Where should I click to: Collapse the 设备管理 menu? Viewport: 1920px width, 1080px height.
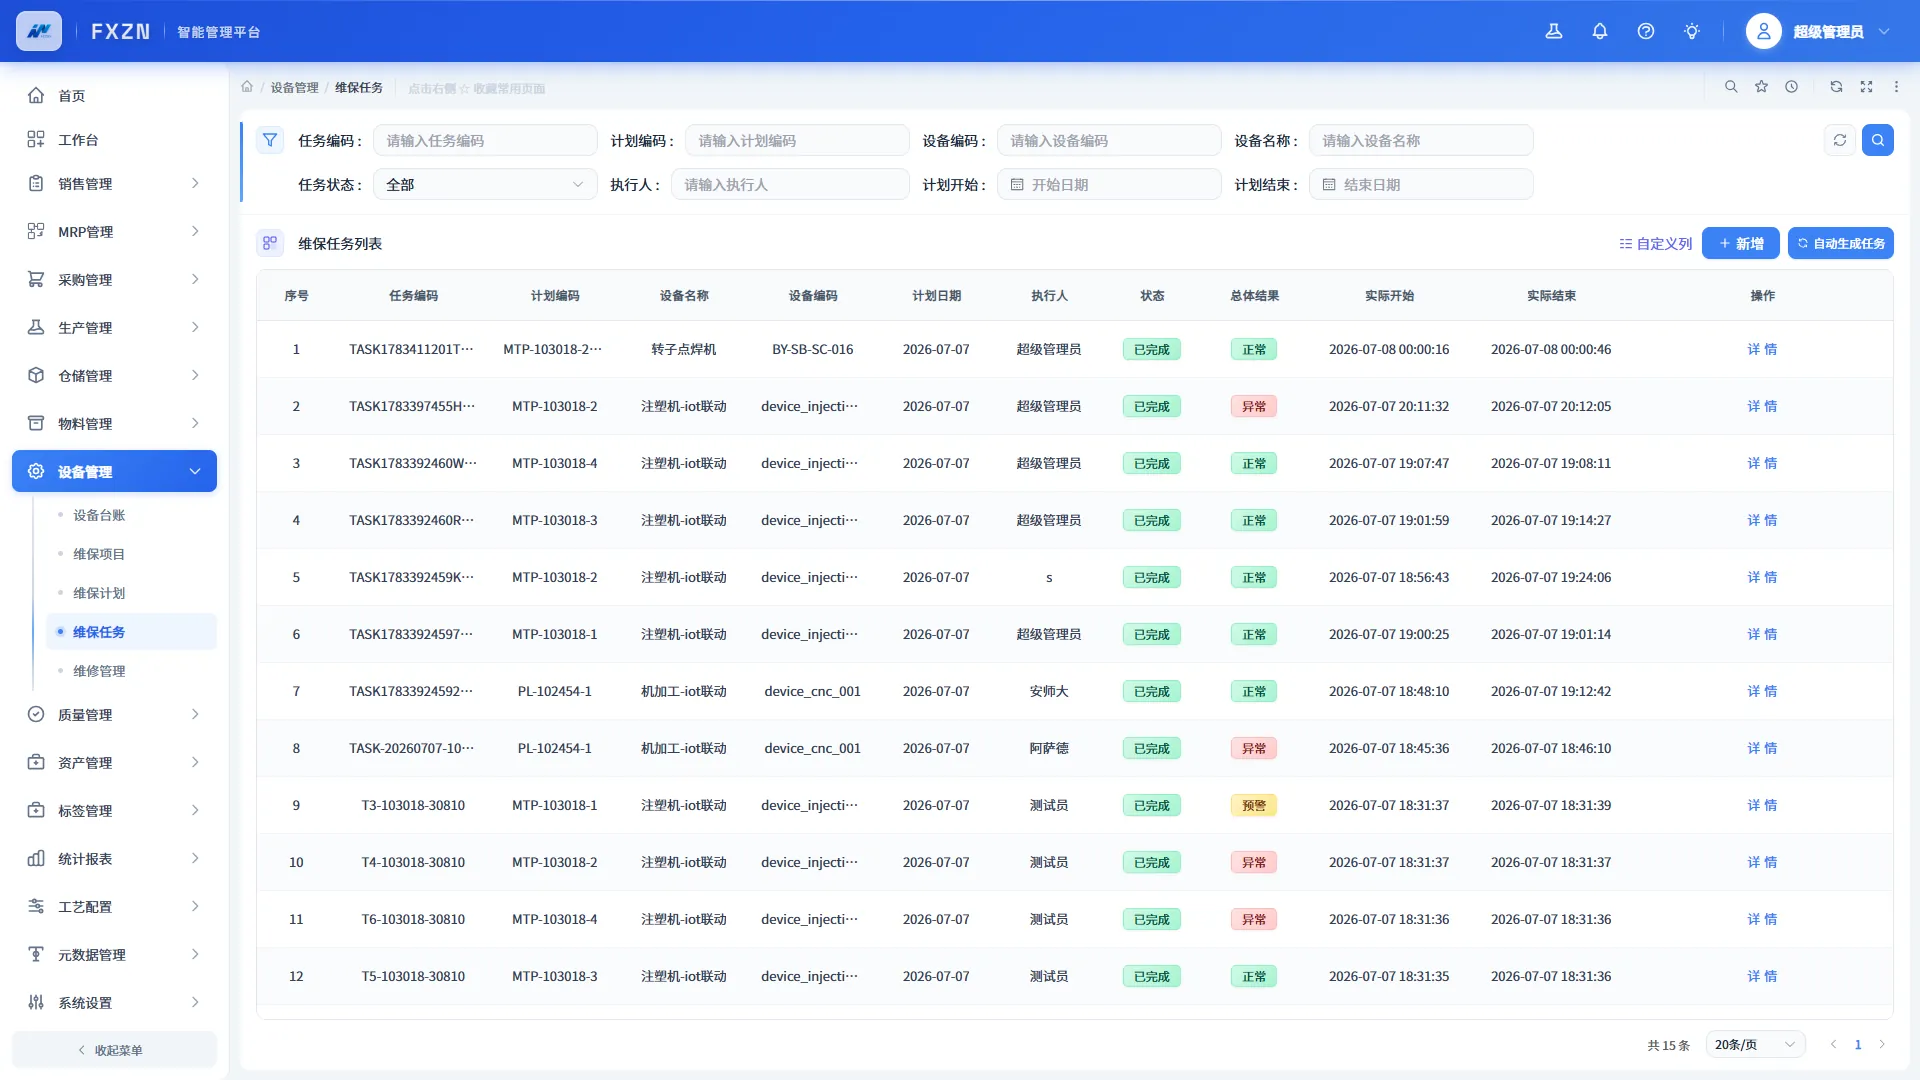(x=114, y=471)
